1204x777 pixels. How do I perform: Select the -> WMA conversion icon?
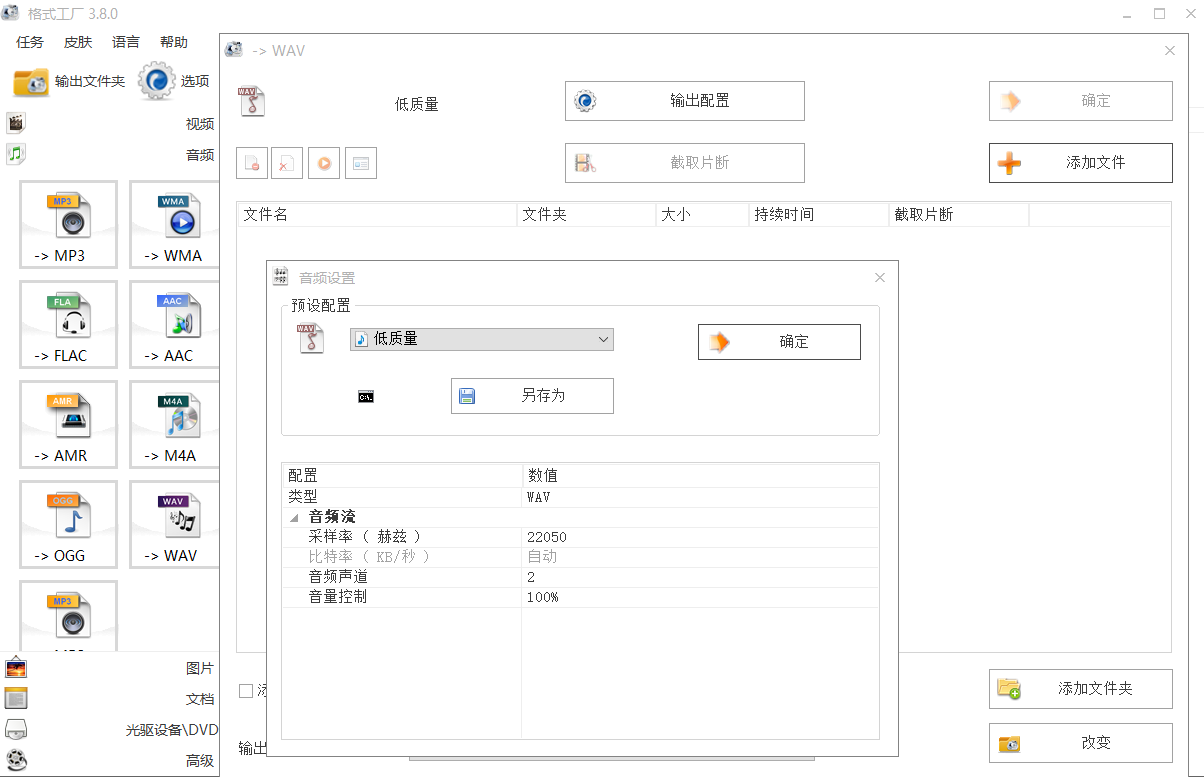point(173,224)
